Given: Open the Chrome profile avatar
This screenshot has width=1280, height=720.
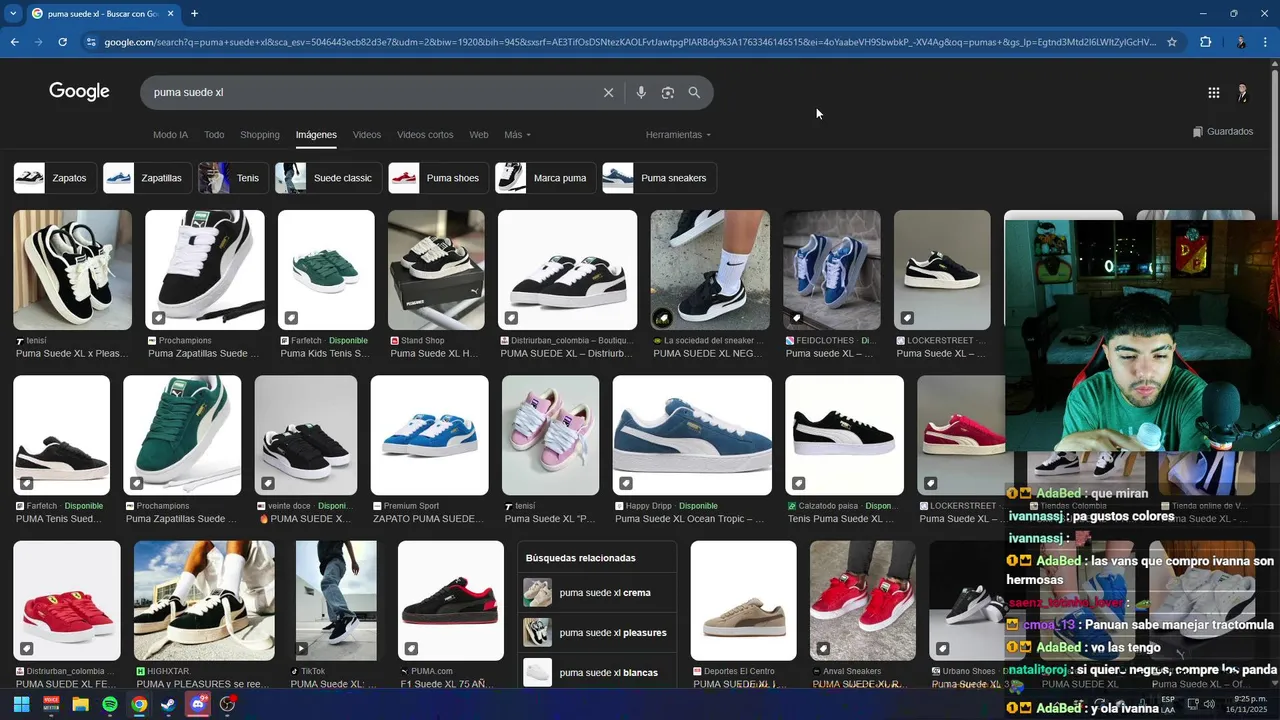Looking at the screenshot, I should tap(1241, 42).
